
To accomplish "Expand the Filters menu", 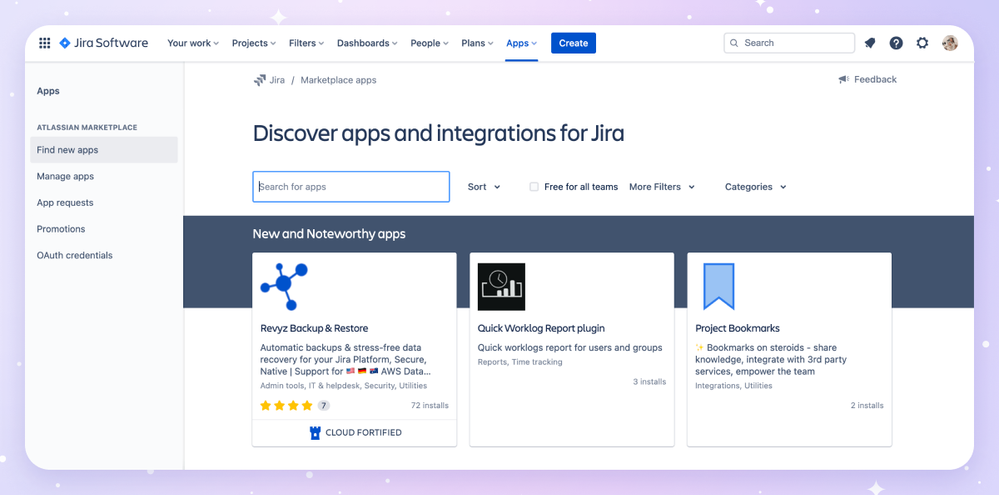I will [x=306, y=43].
